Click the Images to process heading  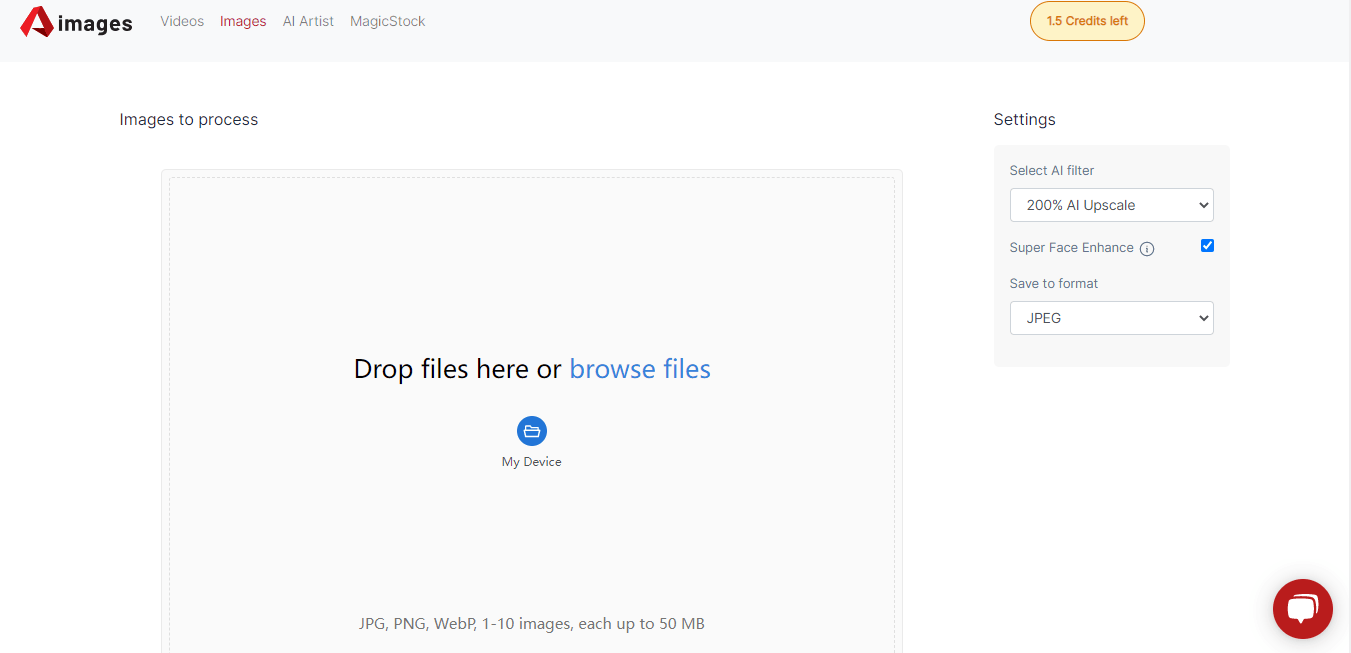click(x=189, y=120)
